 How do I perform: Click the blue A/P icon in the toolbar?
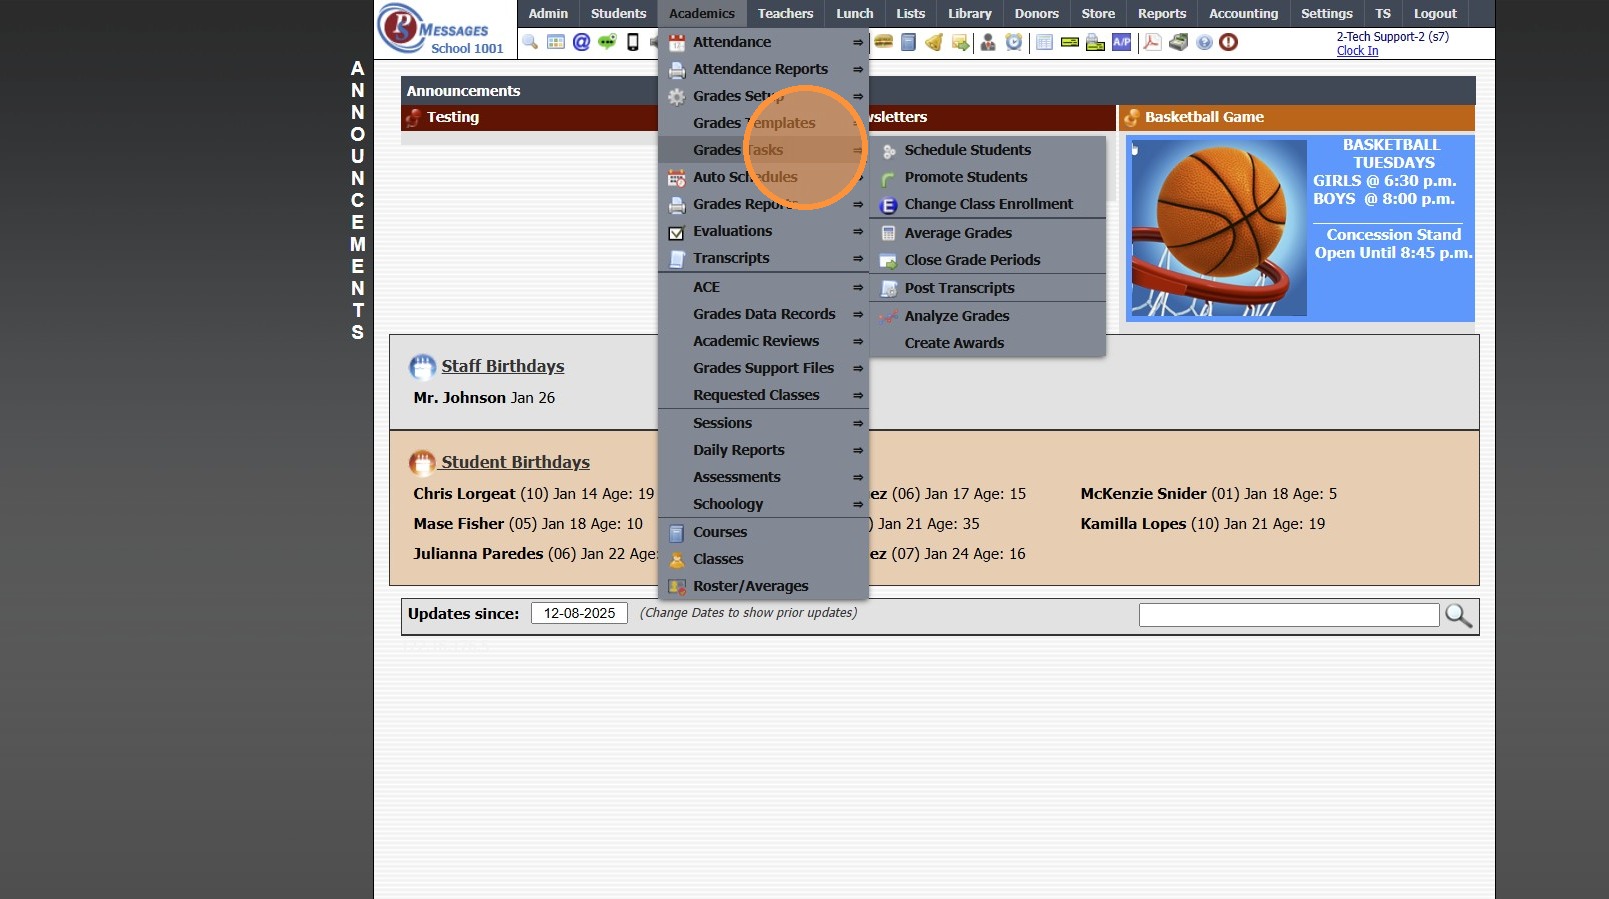[x=1122, y=42]
